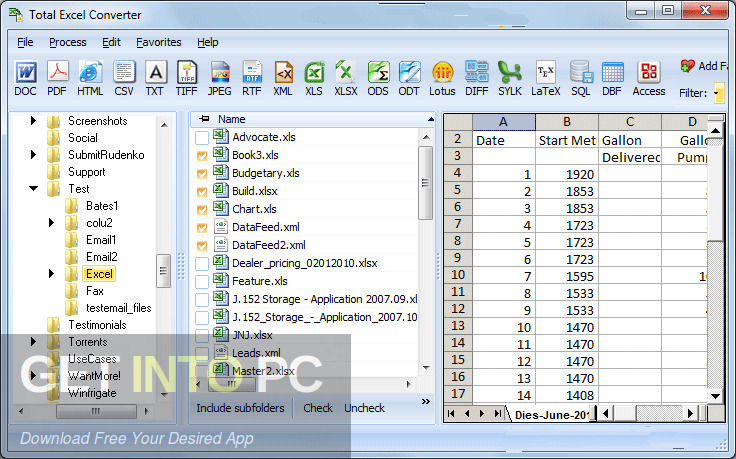736x459 pixels.
Task: Select the Testimonials folder
Action: click(x=97, y=325)
